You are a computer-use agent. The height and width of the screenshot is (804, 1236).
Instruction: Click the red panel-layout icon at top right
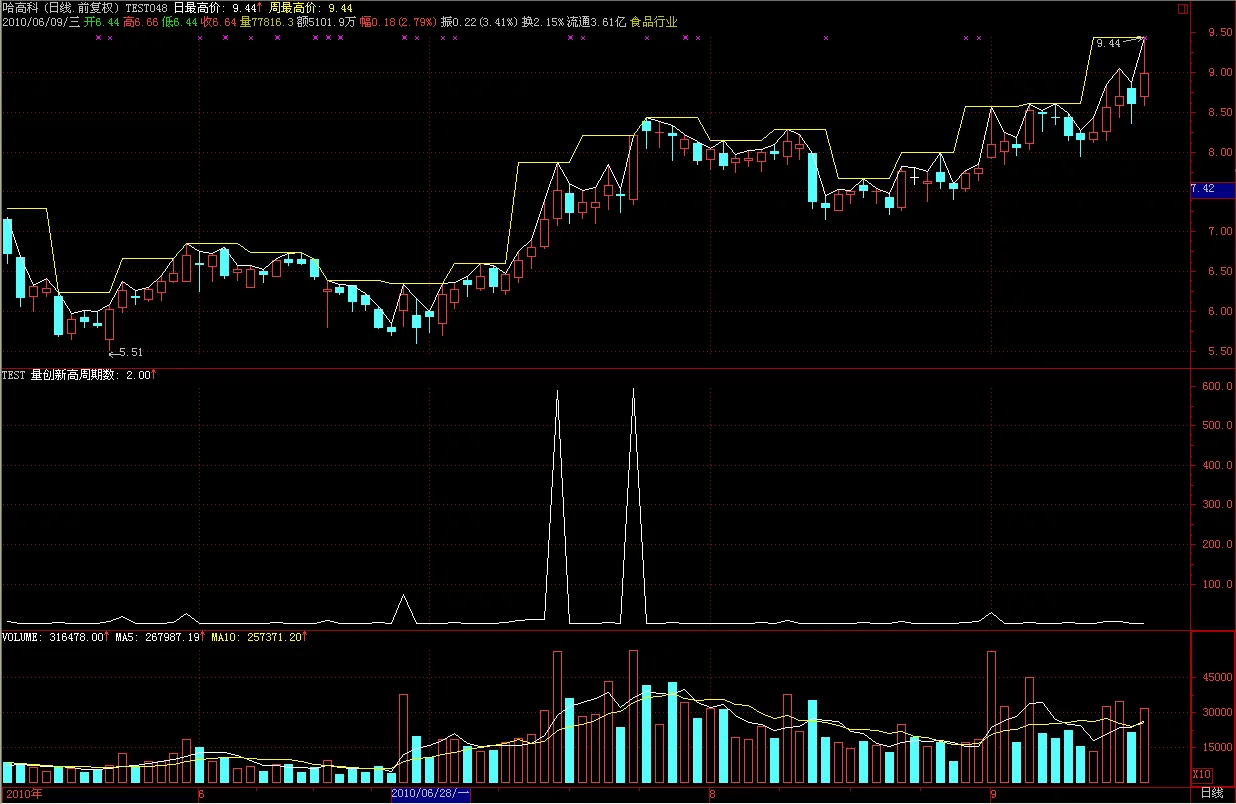[1183, 7]
